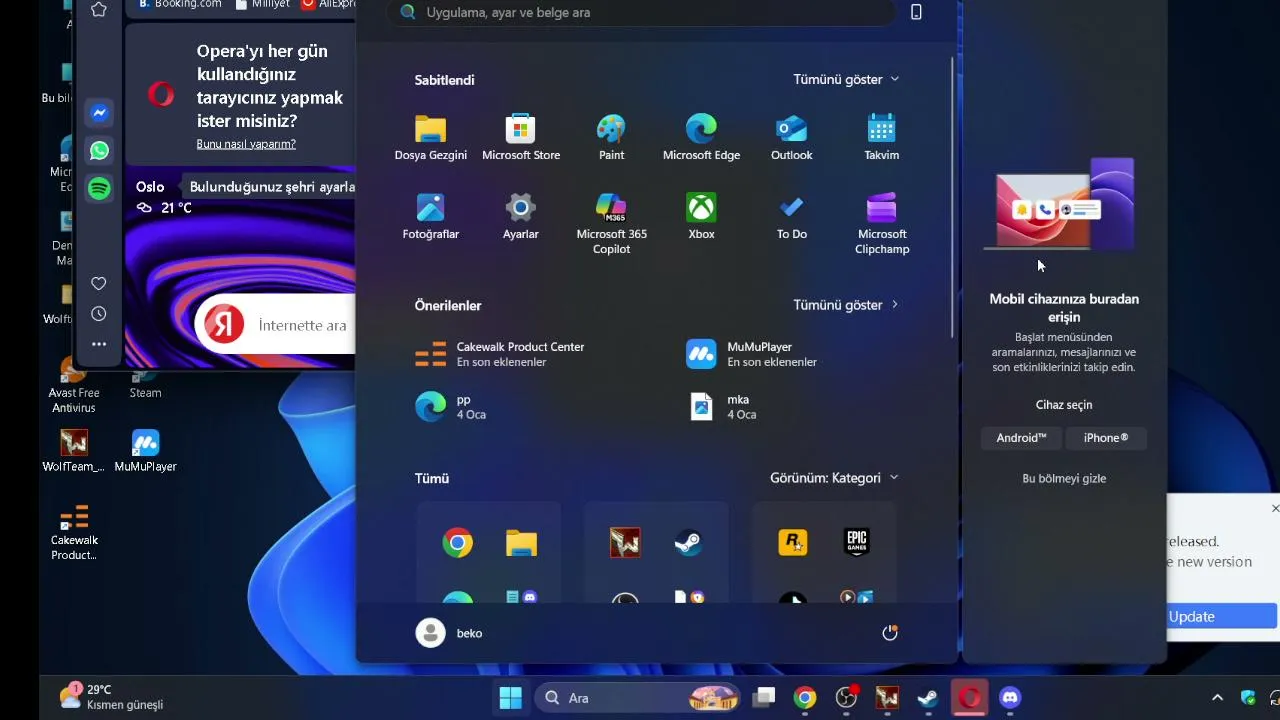Open Spotify in Opera sidebar
1280x720 pixels.
99,188
